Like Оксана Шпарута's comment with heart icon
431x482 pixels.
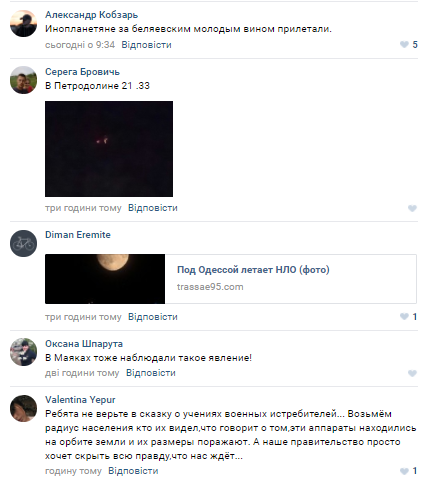pyautogui.click(x=412, y=373)
